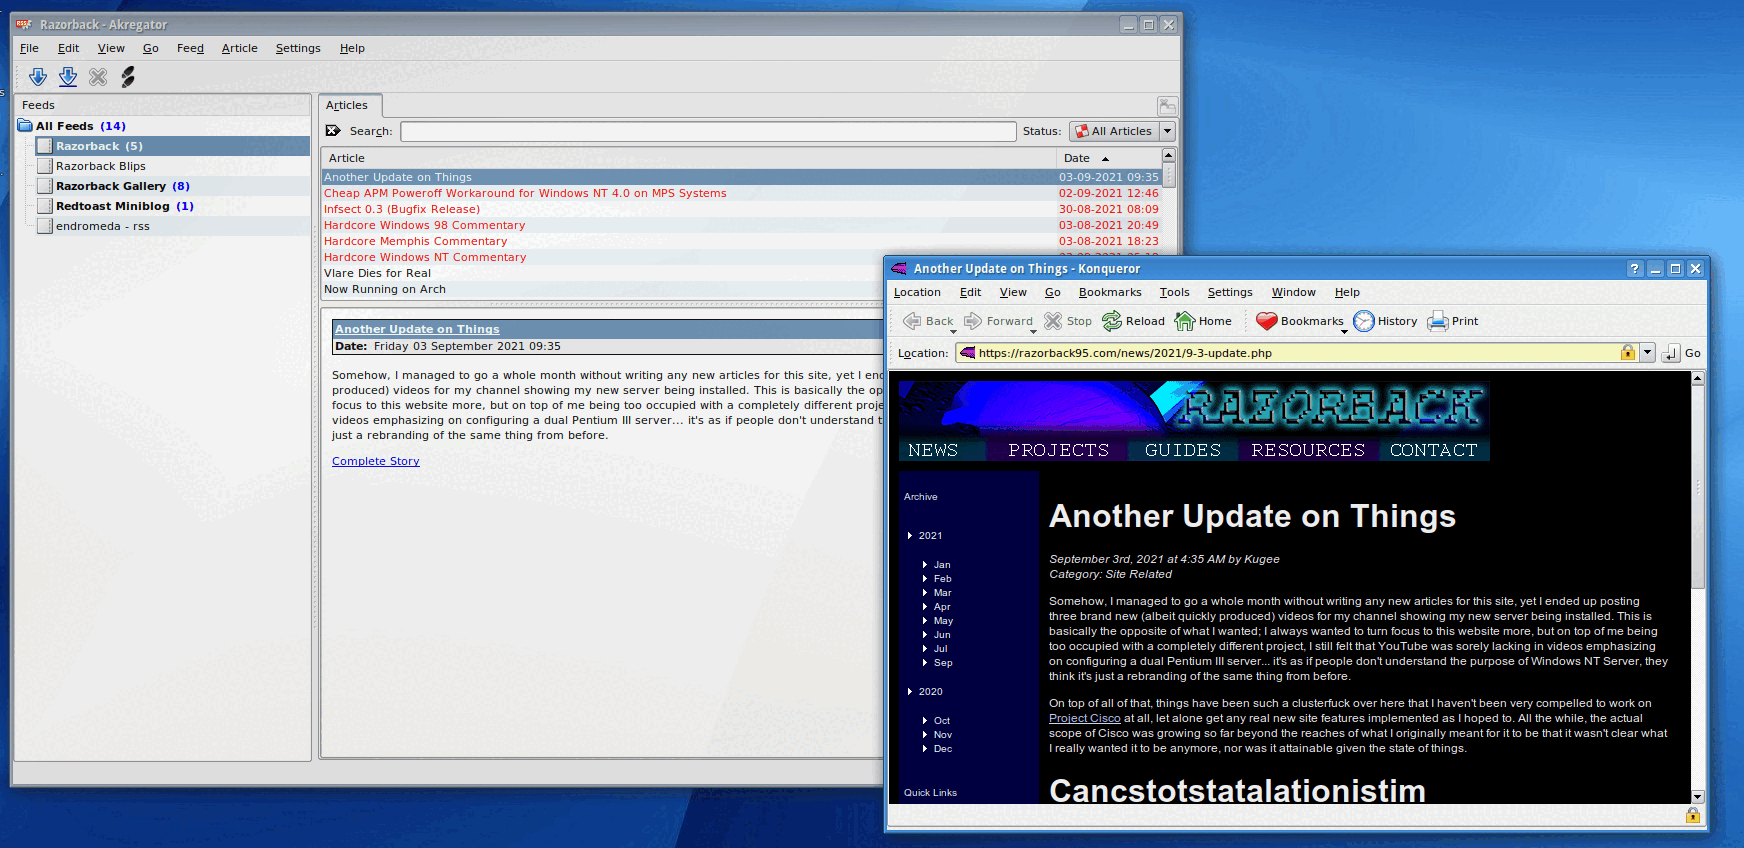This screenshot has width=1744, height=848.
Task: Go to NEWS in the Razorback site navigation
Action: point(933,450)
